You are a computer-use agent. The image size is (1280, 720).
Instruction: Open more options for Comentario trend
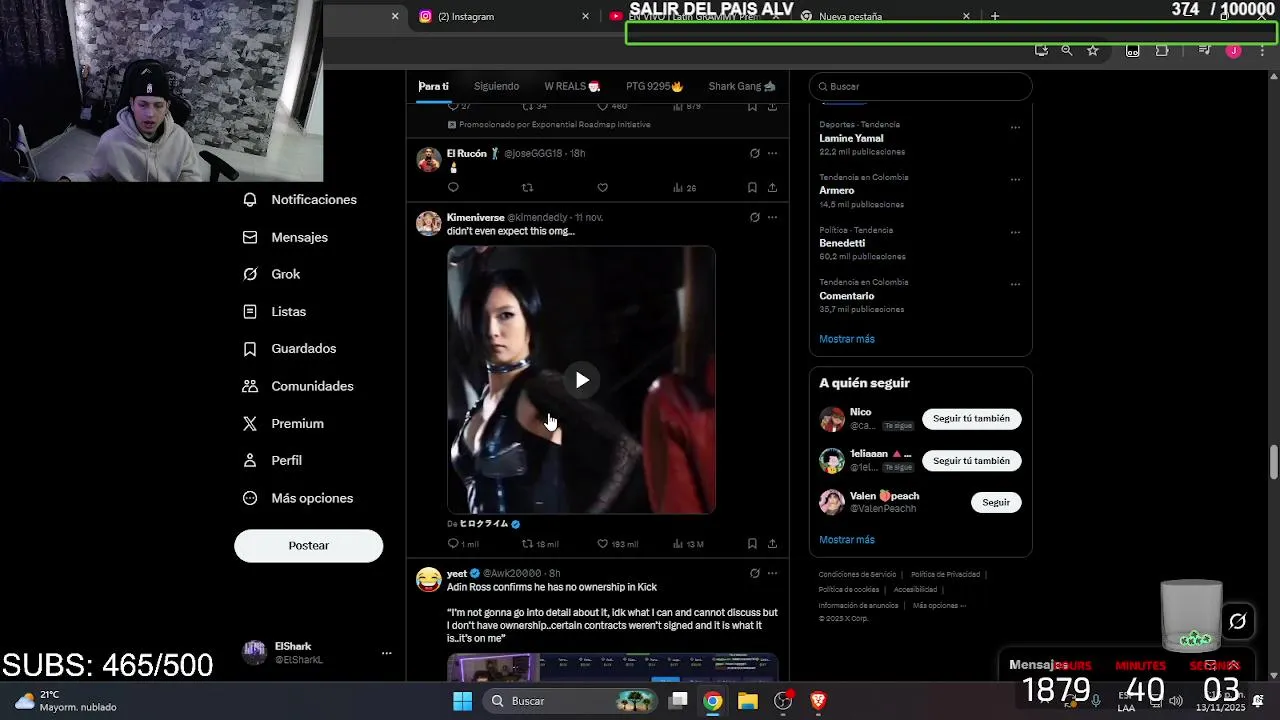click(1015, 284)
